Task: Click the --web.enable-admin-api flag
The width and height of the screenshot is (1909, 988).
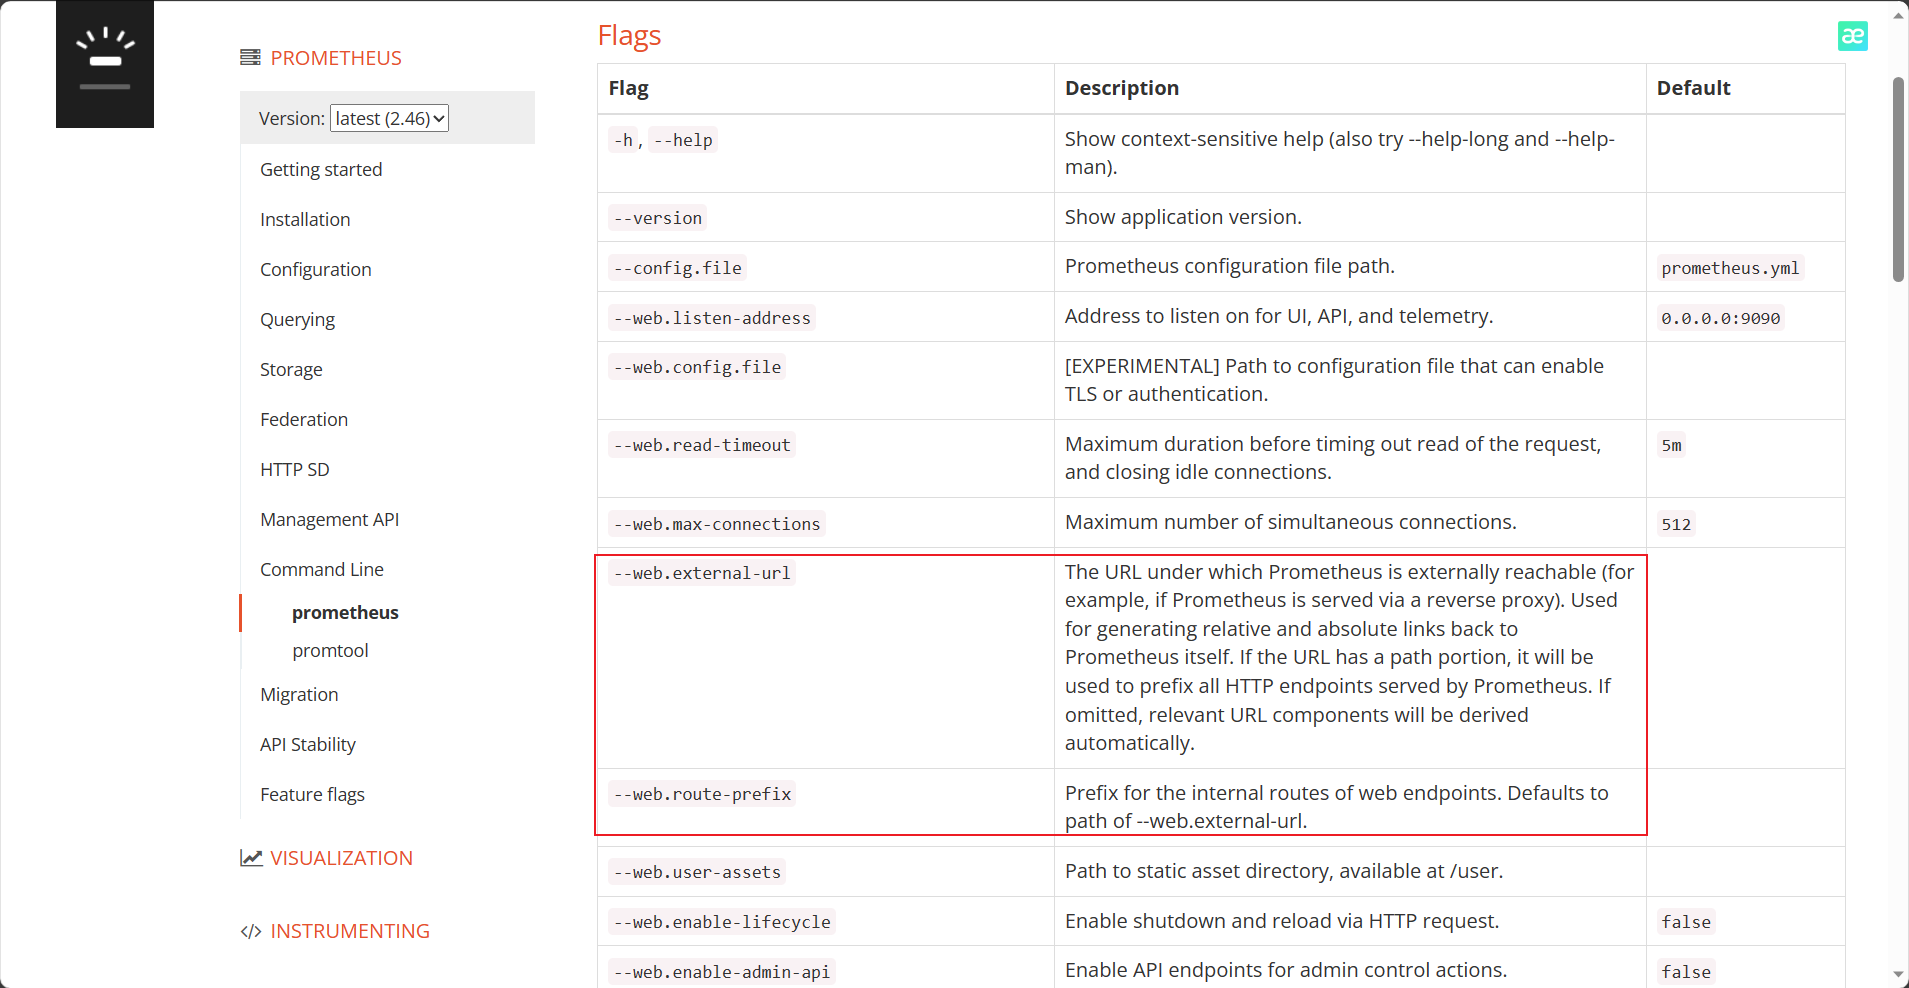Action: click(722, 972)
